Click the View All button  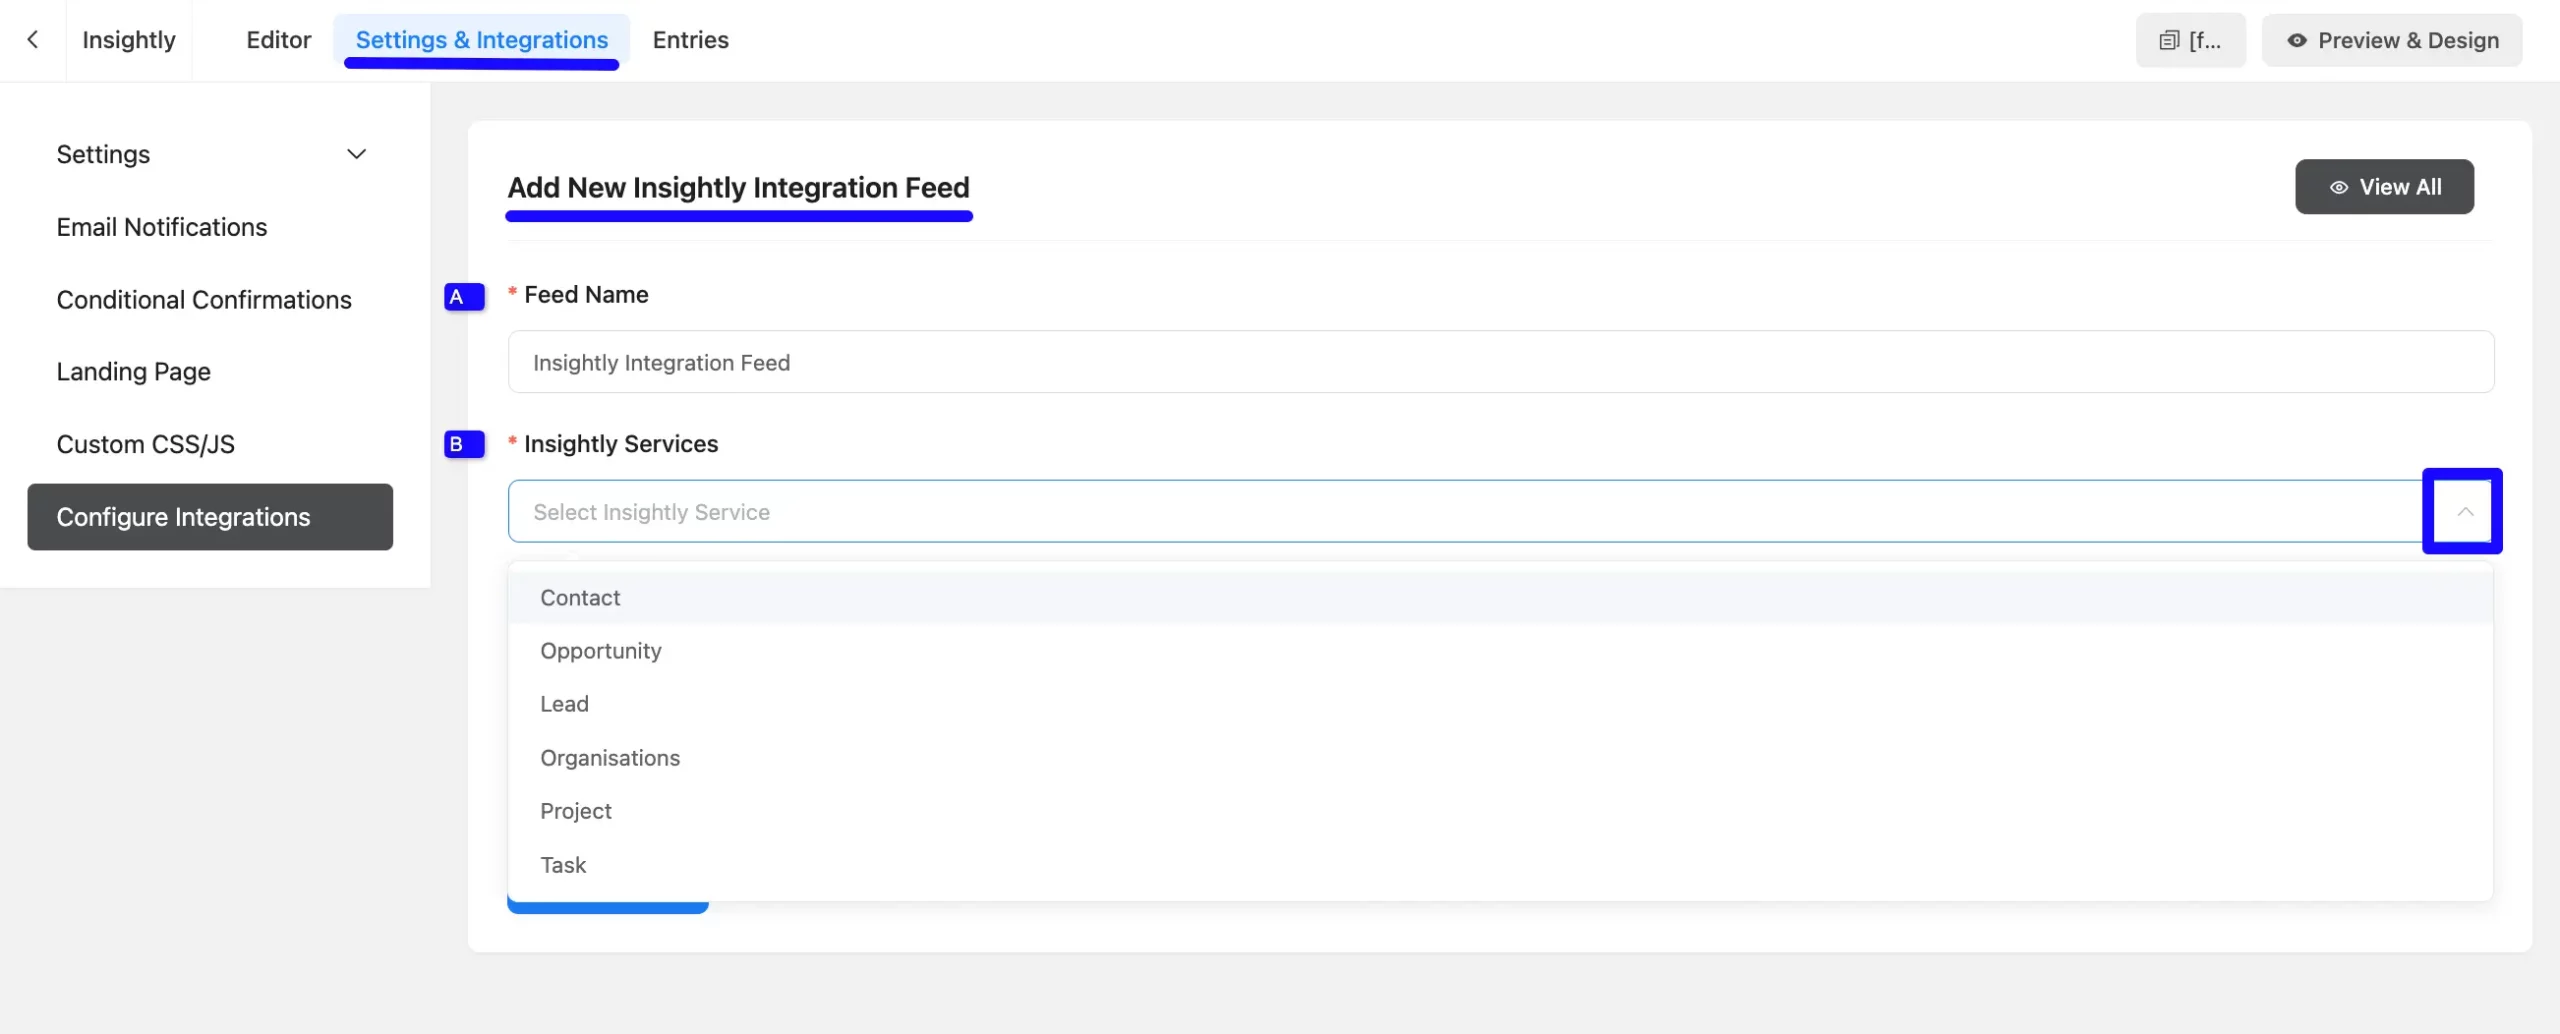pos(2384,187)
